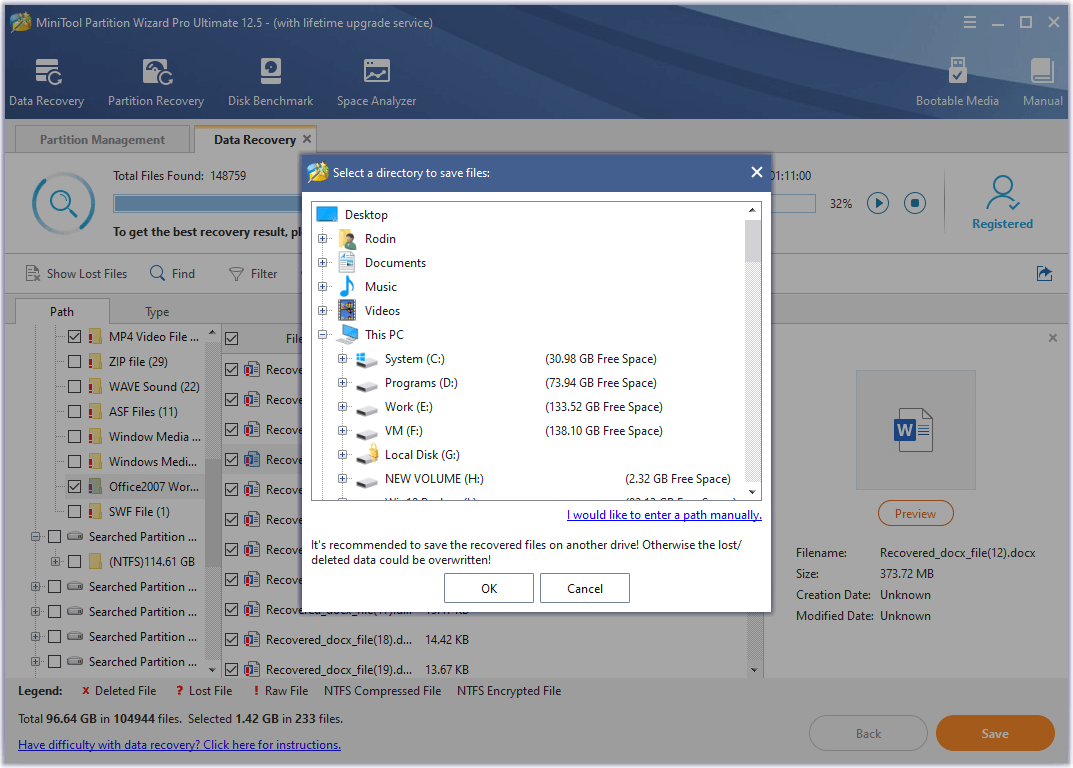The height and width of the screenshot is (768, 1073).
Task: Open Space Analyzer
Action: (376, 82)
